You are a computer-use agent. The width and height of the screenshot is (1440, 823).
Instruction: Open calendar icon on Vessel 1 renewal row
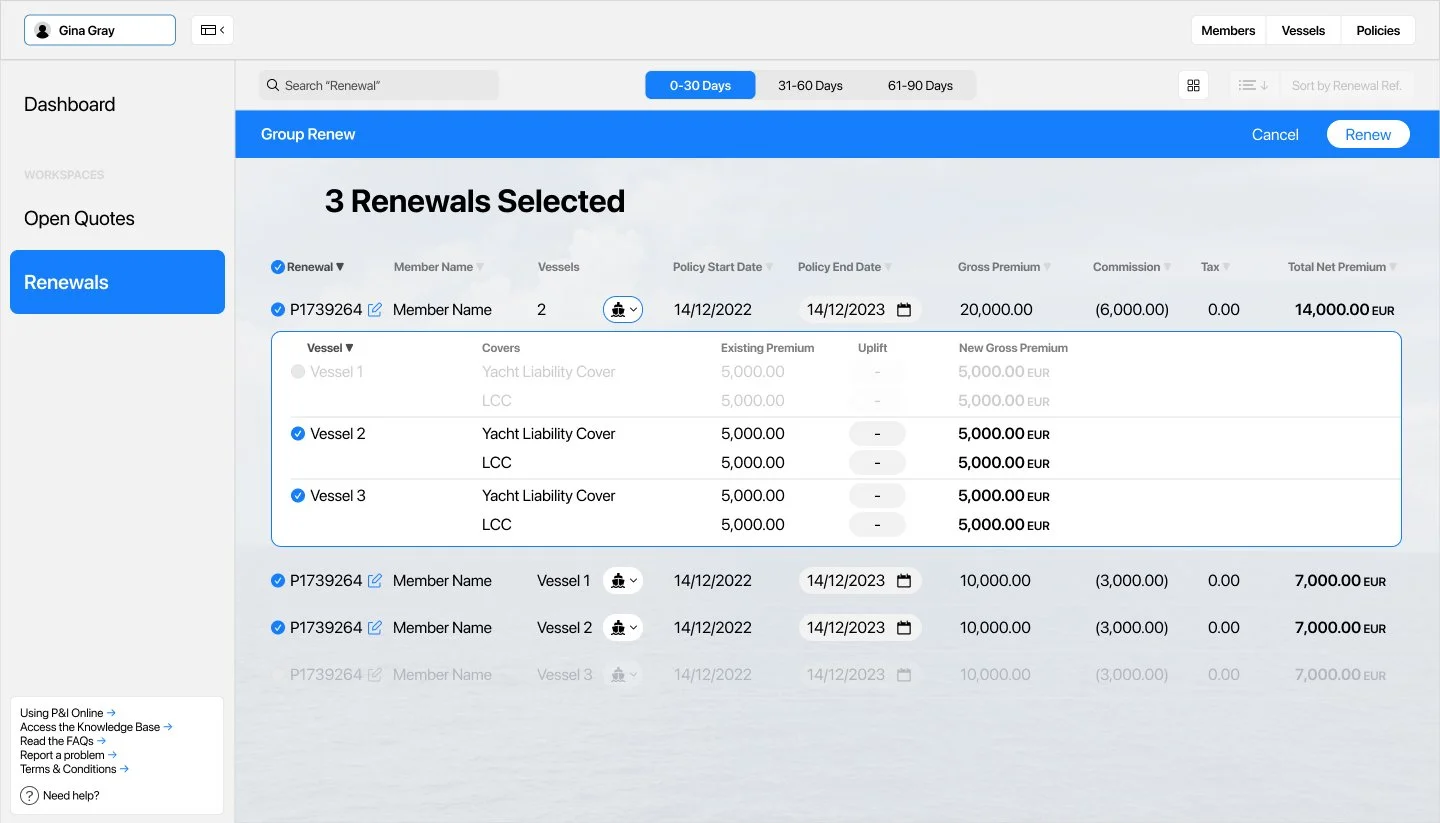click(x=904, y=581)
